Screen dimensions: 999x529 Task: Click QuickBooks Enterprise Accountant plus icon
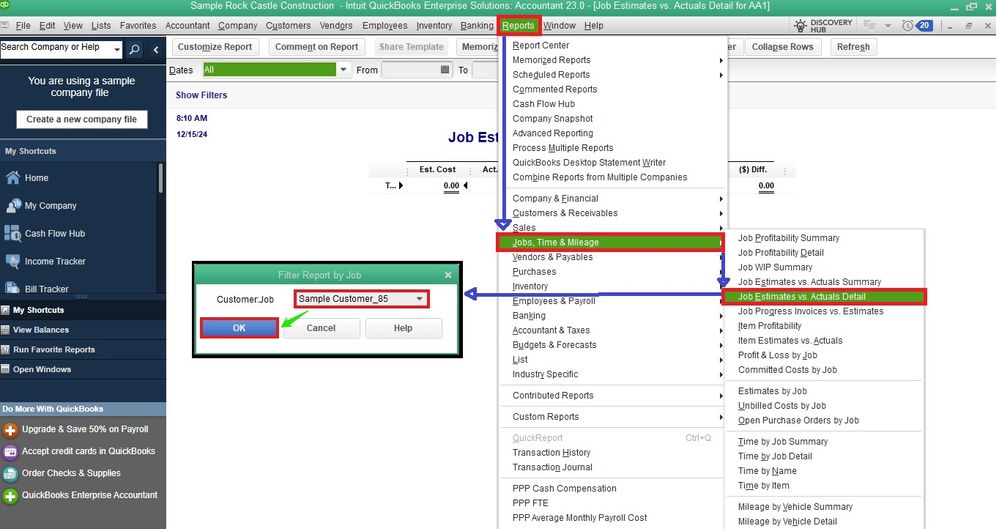point(10,496)
